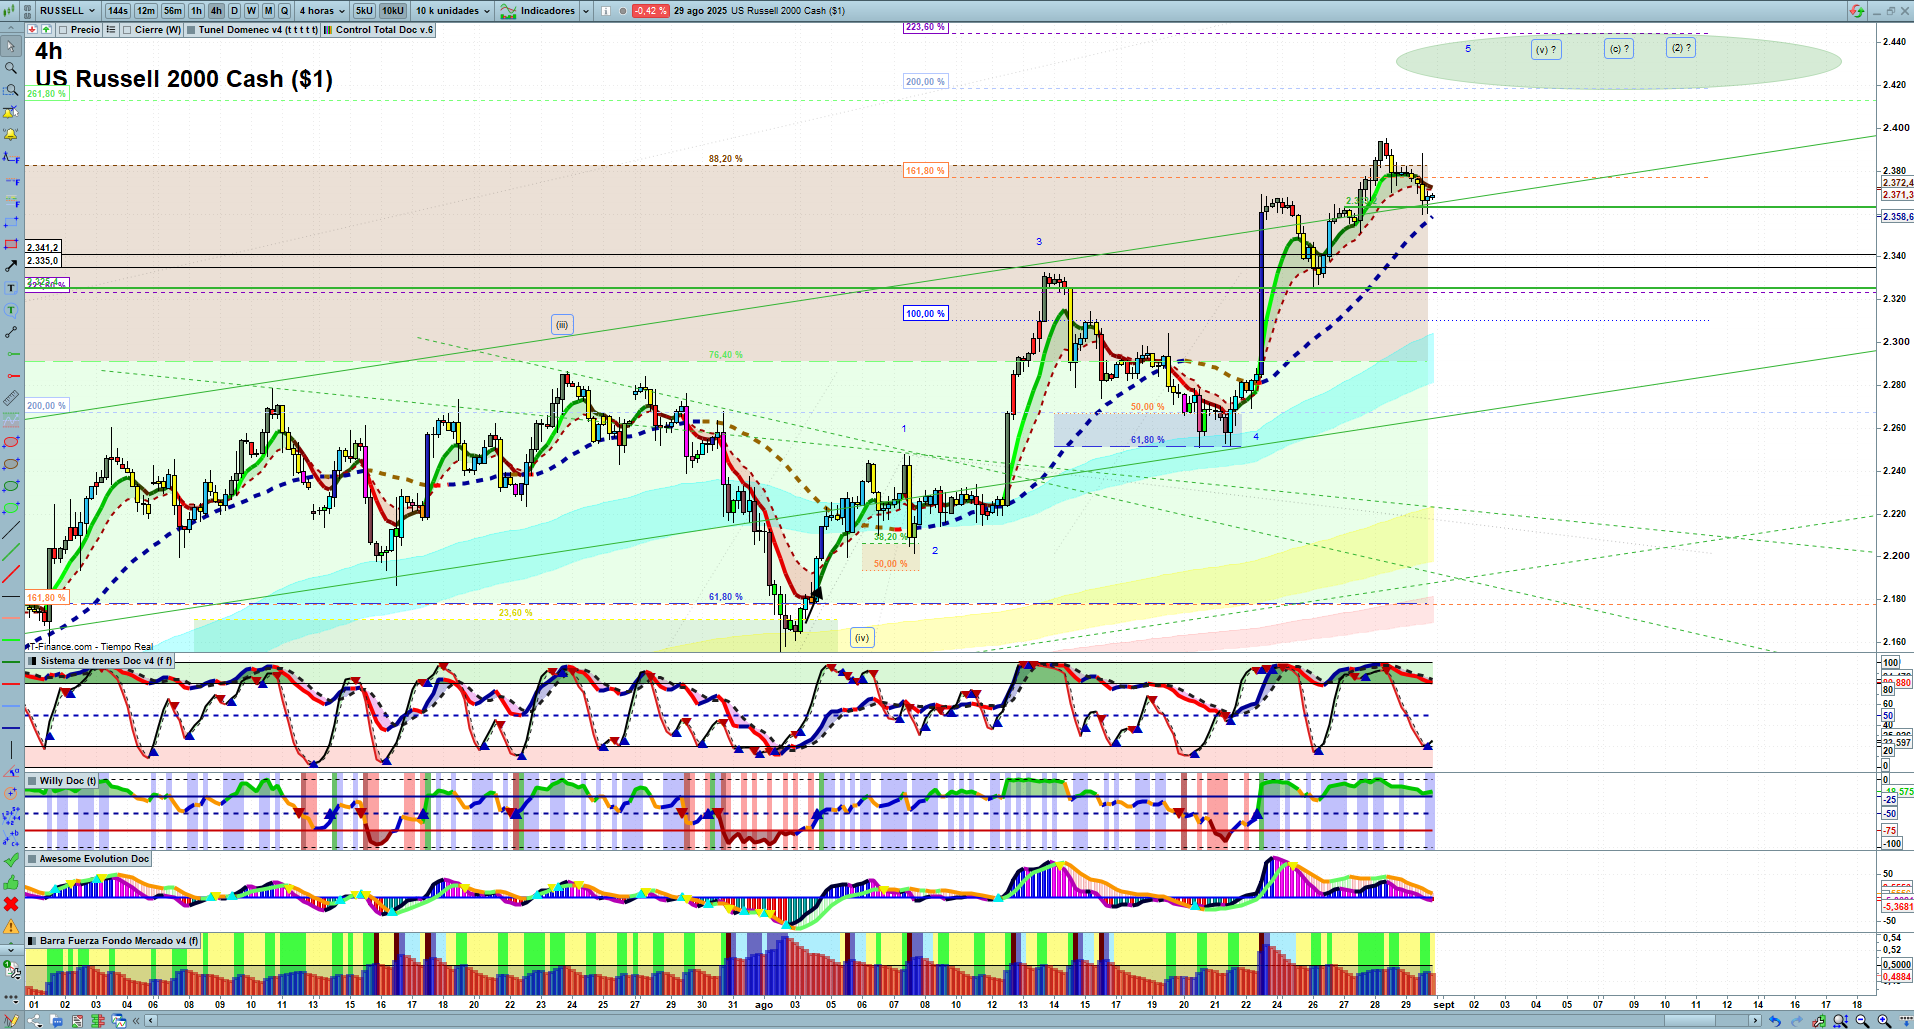Open the drawing pencil icon in bottom bar
Viewport: 1914px width, 1029px height.
click(11, 1021)
